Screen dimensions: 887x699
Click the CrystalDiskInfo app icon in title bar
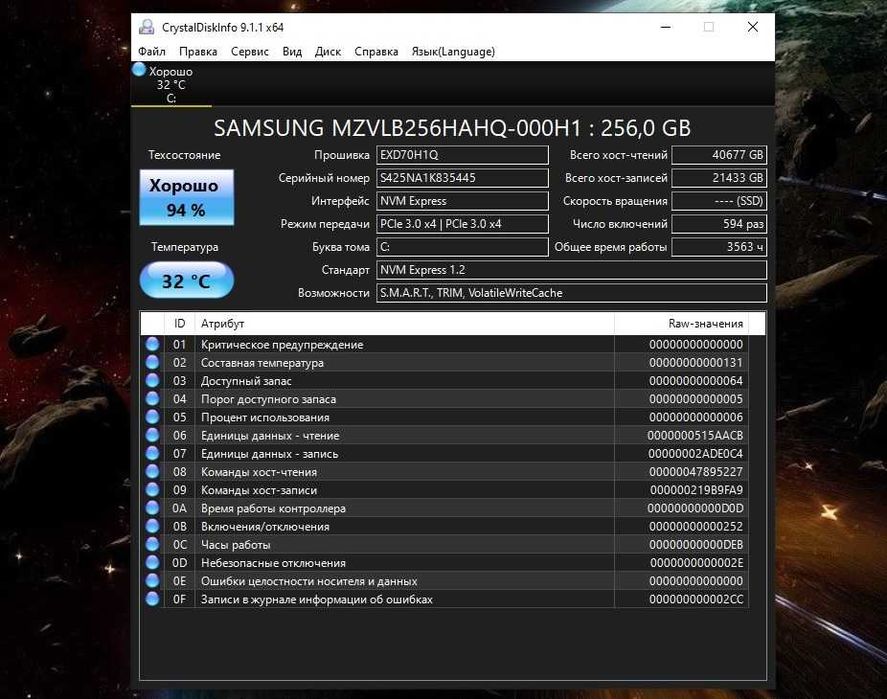147,27
